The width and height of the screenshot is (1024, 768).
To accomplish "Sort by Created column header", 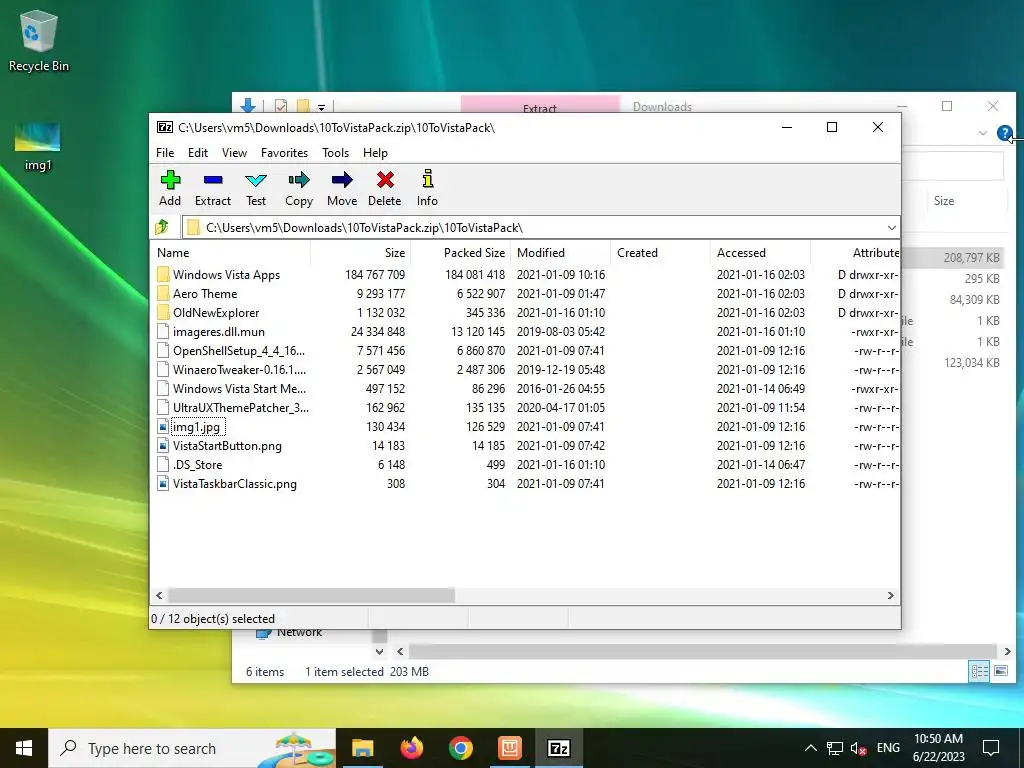I will click(x=660, y=253).
